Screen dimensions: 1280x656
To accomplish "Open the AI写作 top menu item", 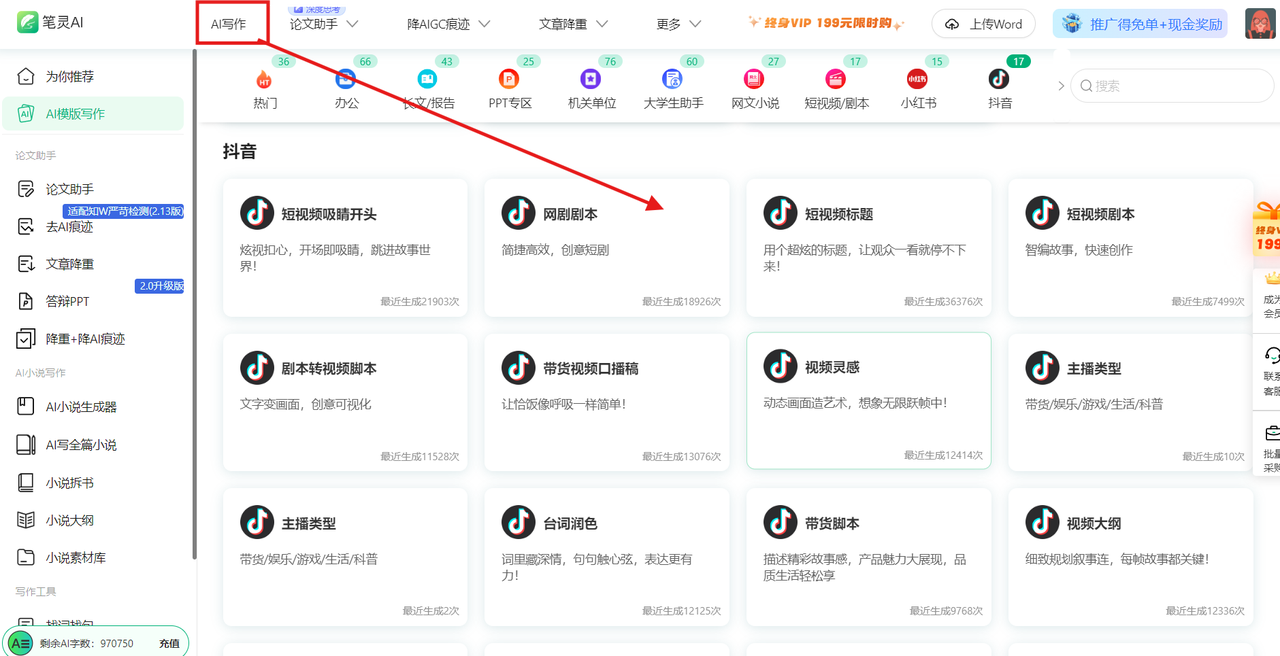I will tap(229, 24).
